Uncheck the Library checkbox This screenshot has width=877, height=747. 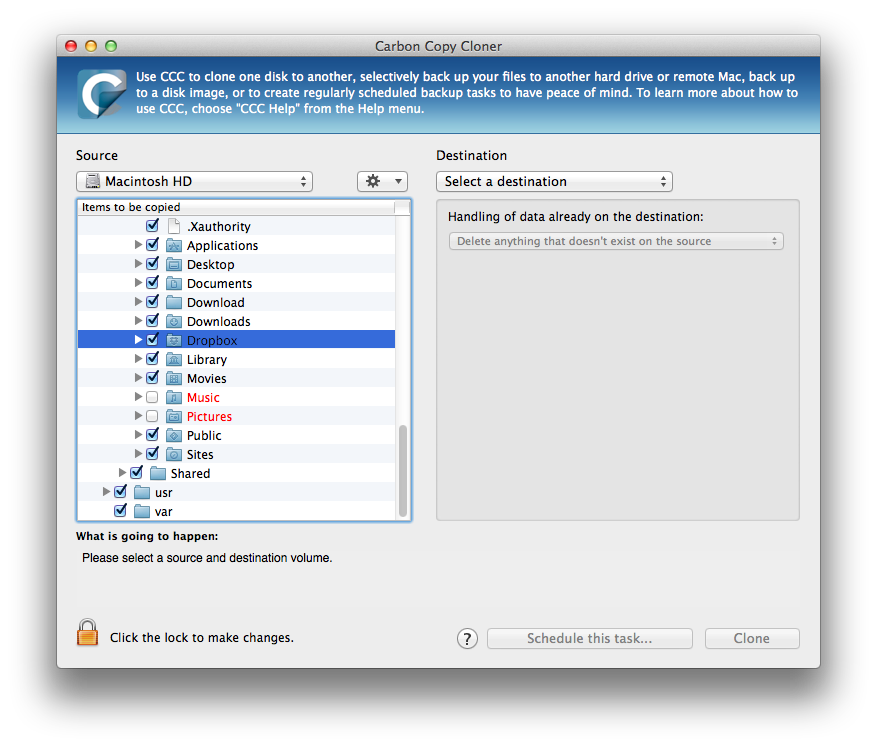tap(152, 358)
